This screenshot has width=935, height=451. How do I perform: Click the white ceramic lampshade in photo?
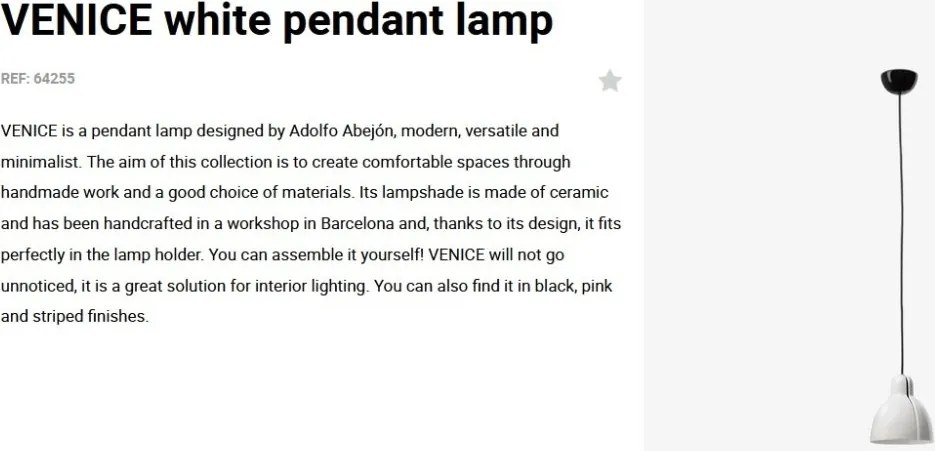click(901, 412)
